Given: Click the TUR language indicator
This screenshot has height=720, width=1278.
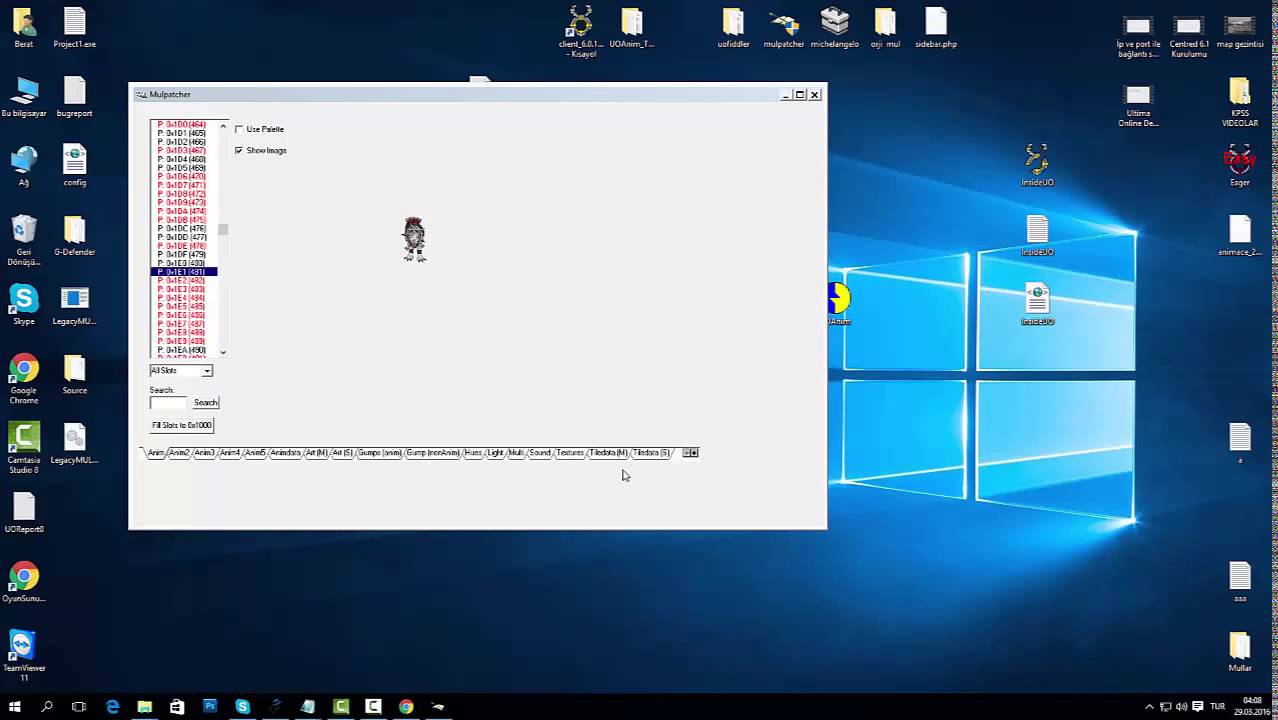Looking at the screenshot, I should tap(1218, 706).
